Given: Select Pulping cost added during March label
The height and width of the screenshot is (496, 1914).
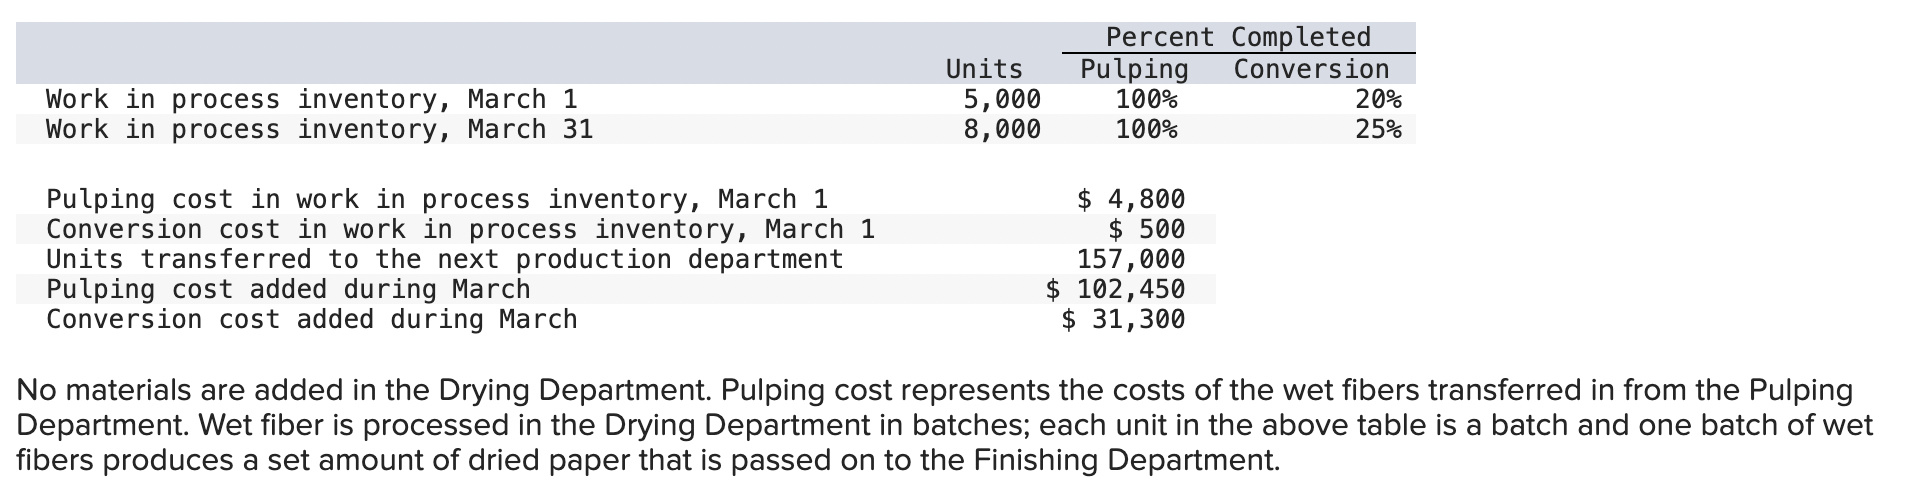Looking at the screenshot, I should (x=288, y=289).
